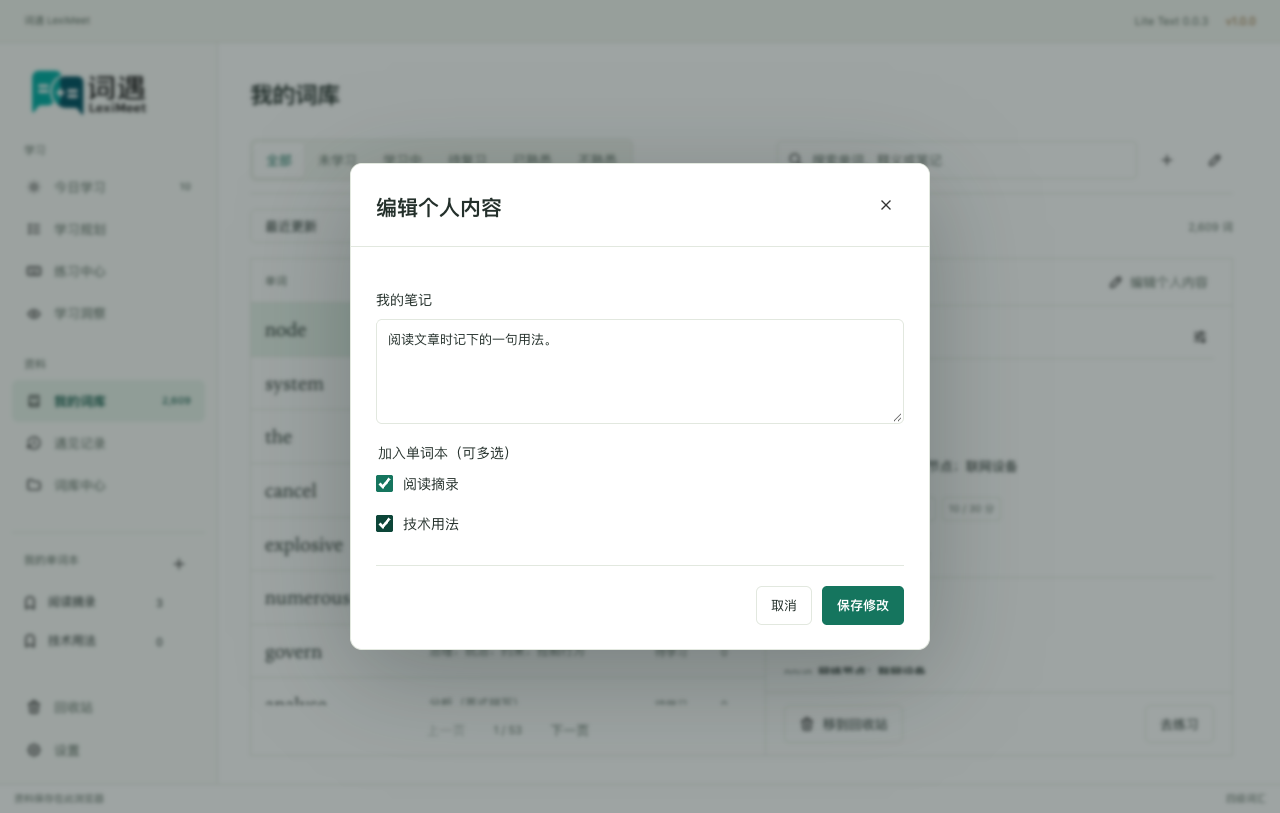
Task: Play pronunciation with the speaker icon
Action: pyautogui.click(x=1199, y=337)
